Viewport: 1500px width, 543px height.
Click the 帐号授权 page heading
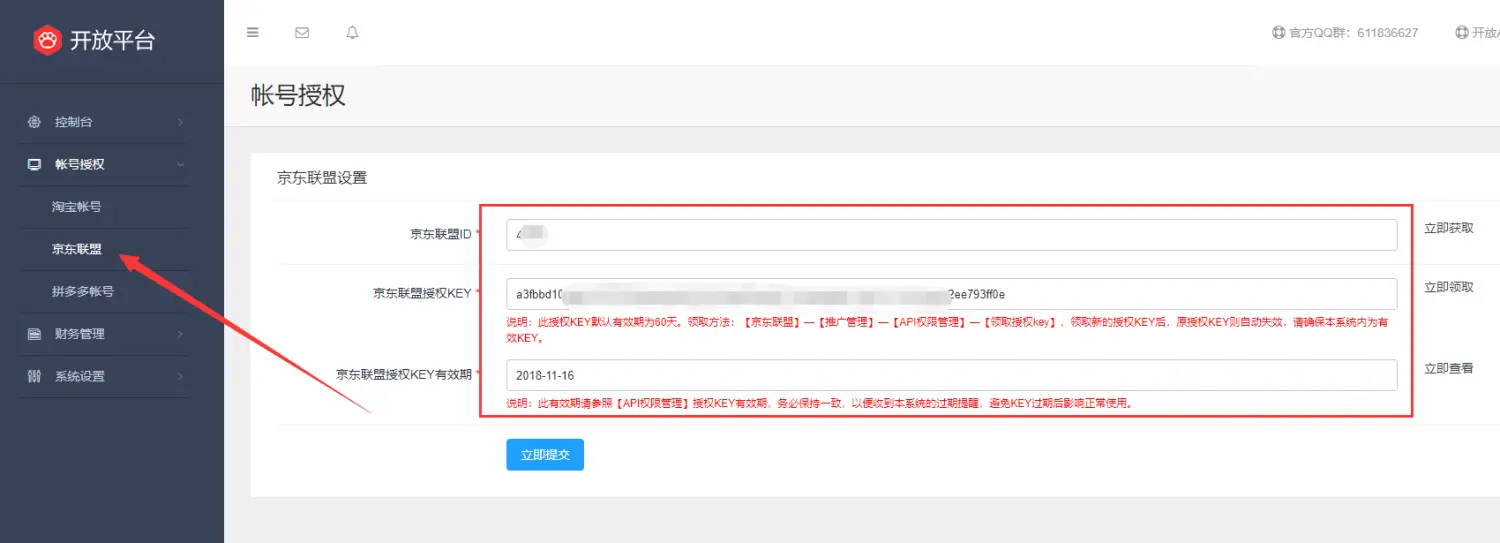pyautogui.click(x=298, y=96)
